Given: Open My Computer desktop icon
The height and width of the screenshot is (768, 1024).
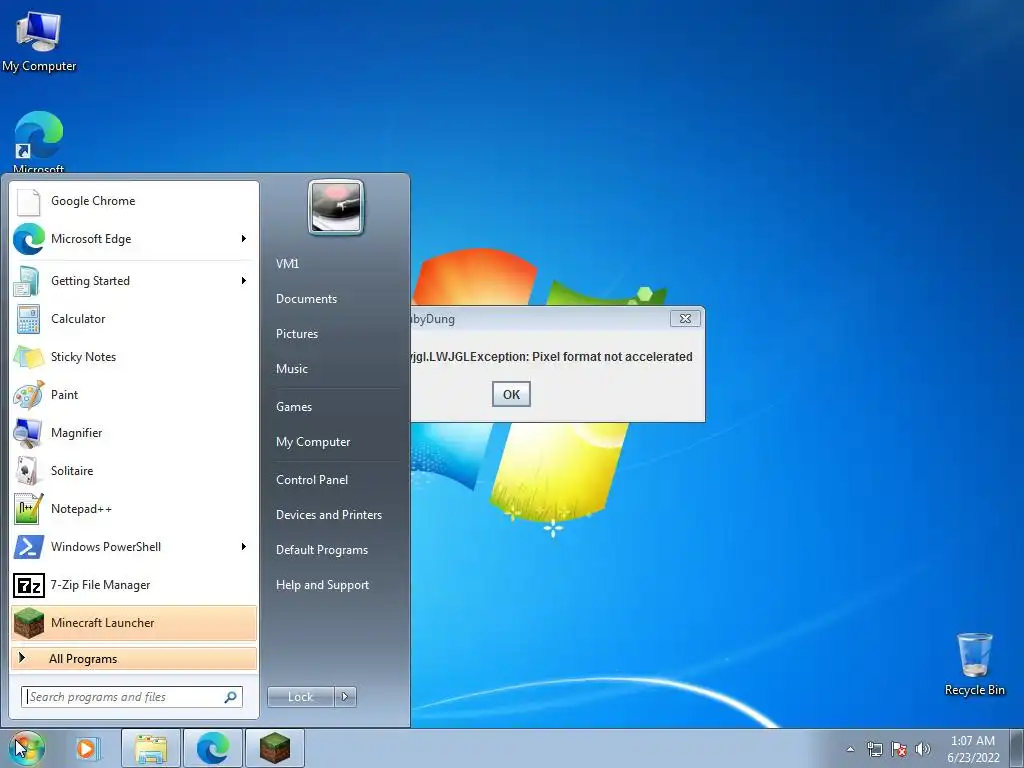Looking at the screenshot, I should click(x=39, y=42).
